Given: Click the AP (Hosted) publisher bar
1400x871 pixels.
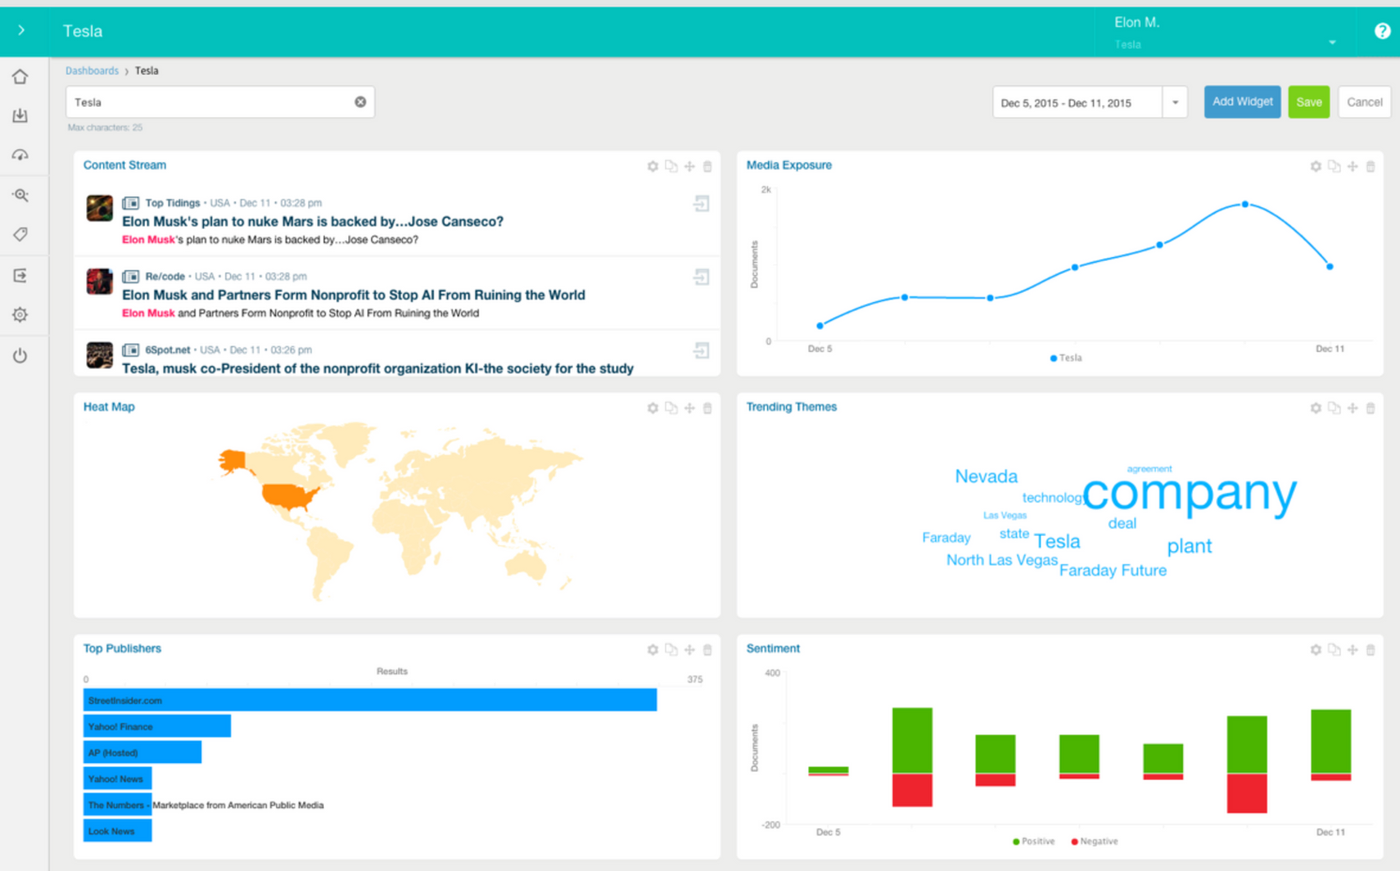Looking at the screenshot, I should [x=142, y=752].
